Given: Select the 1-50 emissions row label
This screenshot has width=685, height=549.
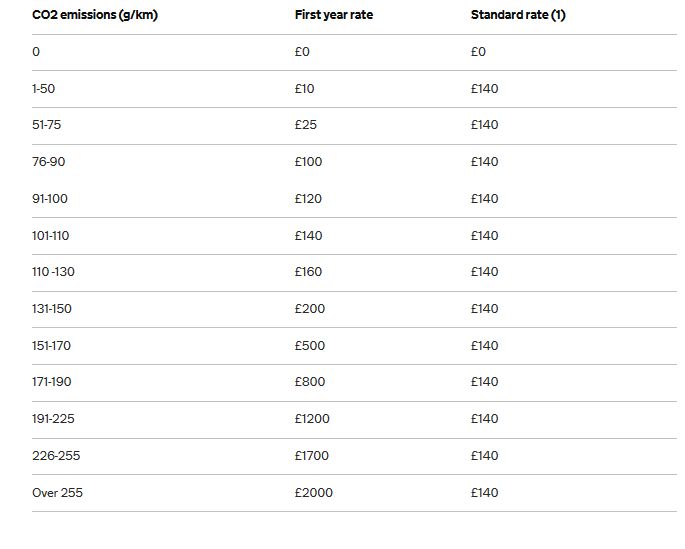Looking at the screenshot, I should pos(43,89).
